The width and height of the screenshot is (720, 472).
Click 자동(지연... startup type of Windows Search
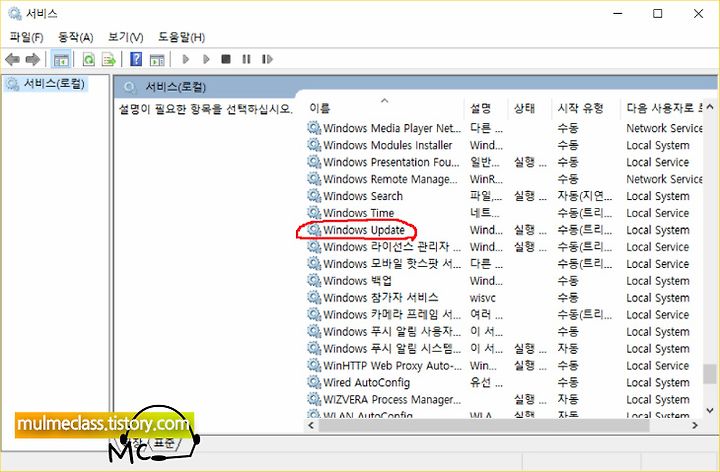tap(585, 196)
